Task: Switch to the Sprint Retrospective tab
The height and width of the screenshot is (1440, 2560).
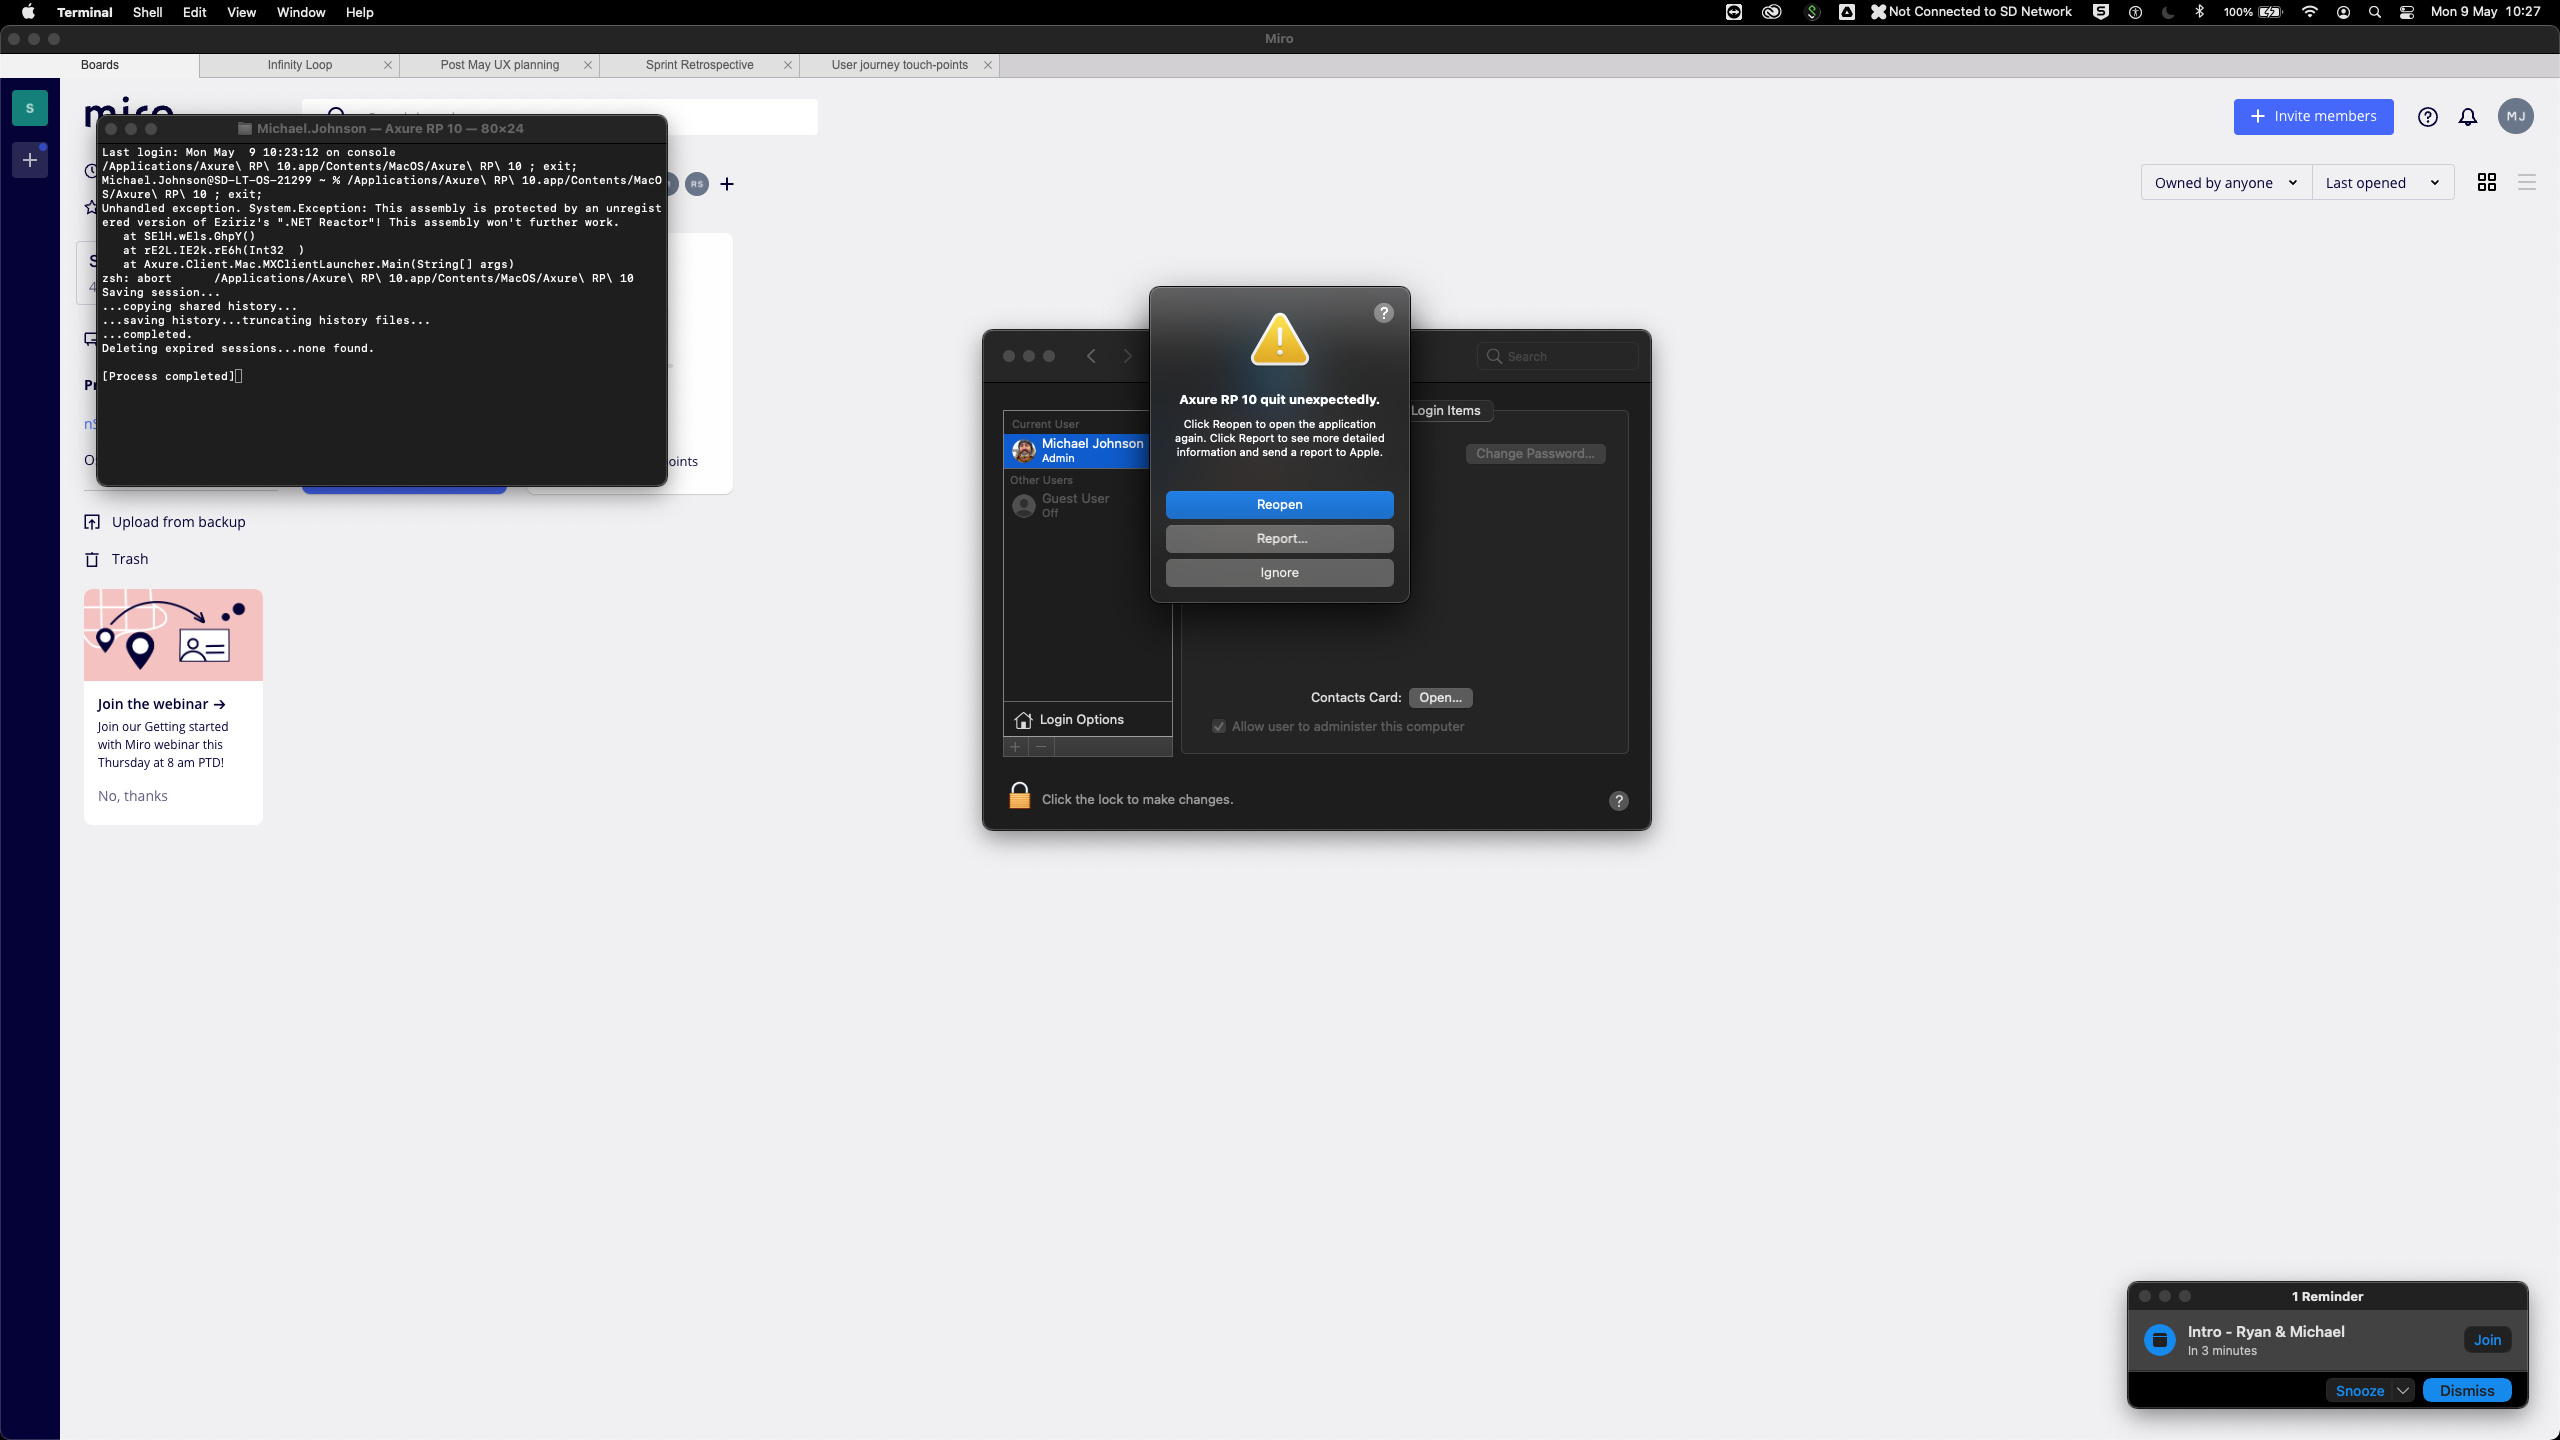Action: [x=698, y=65]
